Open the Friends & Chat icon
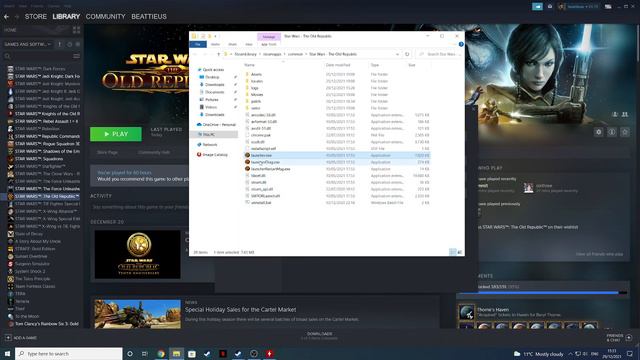 point(629,338)
